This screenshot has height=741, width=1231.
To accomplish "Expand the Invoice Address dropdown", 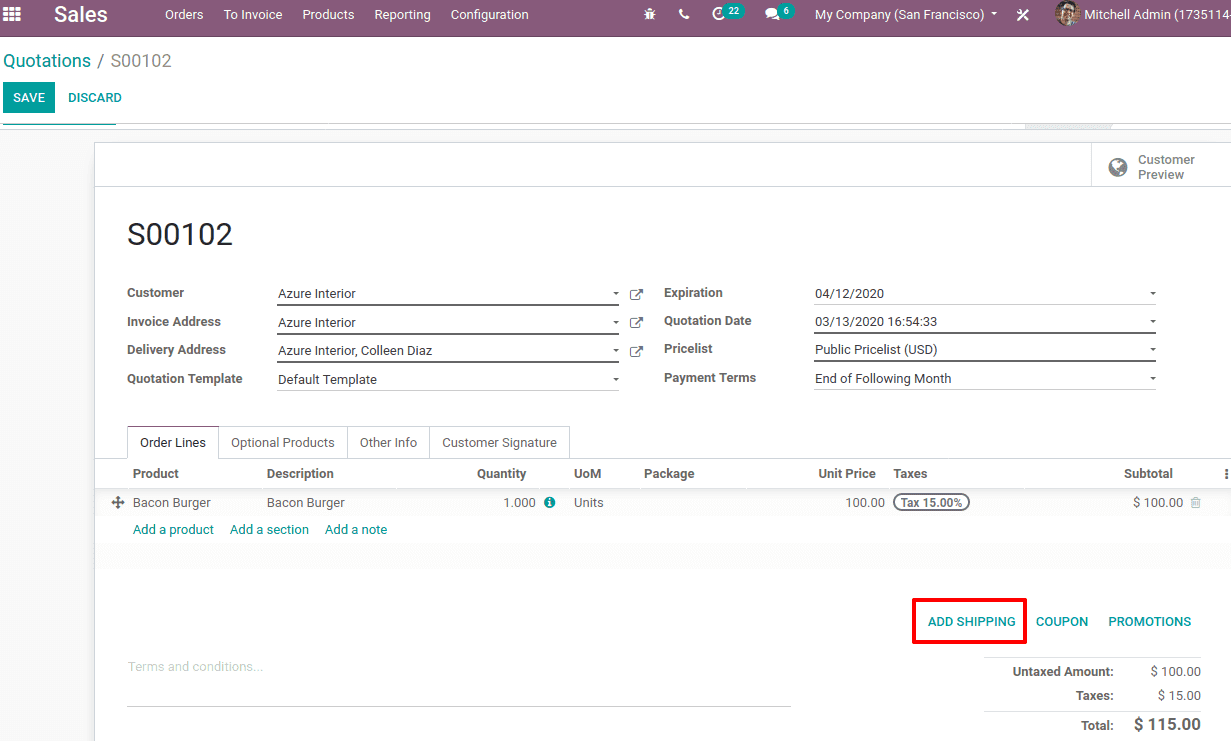I will click(615, 323).
